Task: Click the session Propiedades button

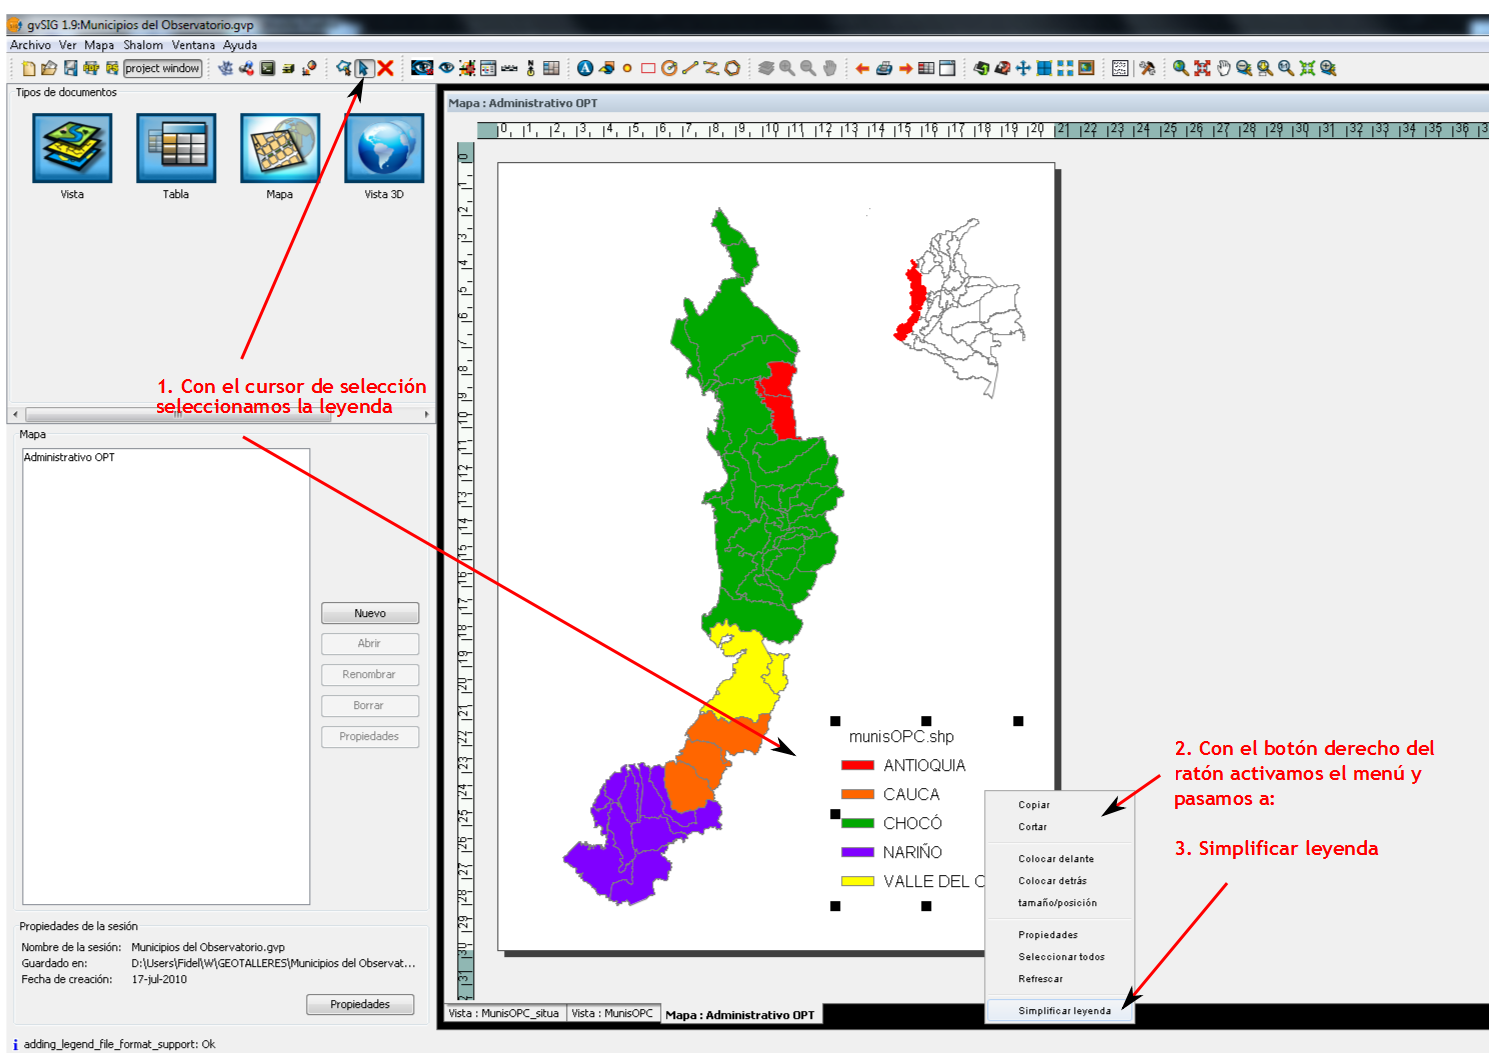Action: point(360,1004)
